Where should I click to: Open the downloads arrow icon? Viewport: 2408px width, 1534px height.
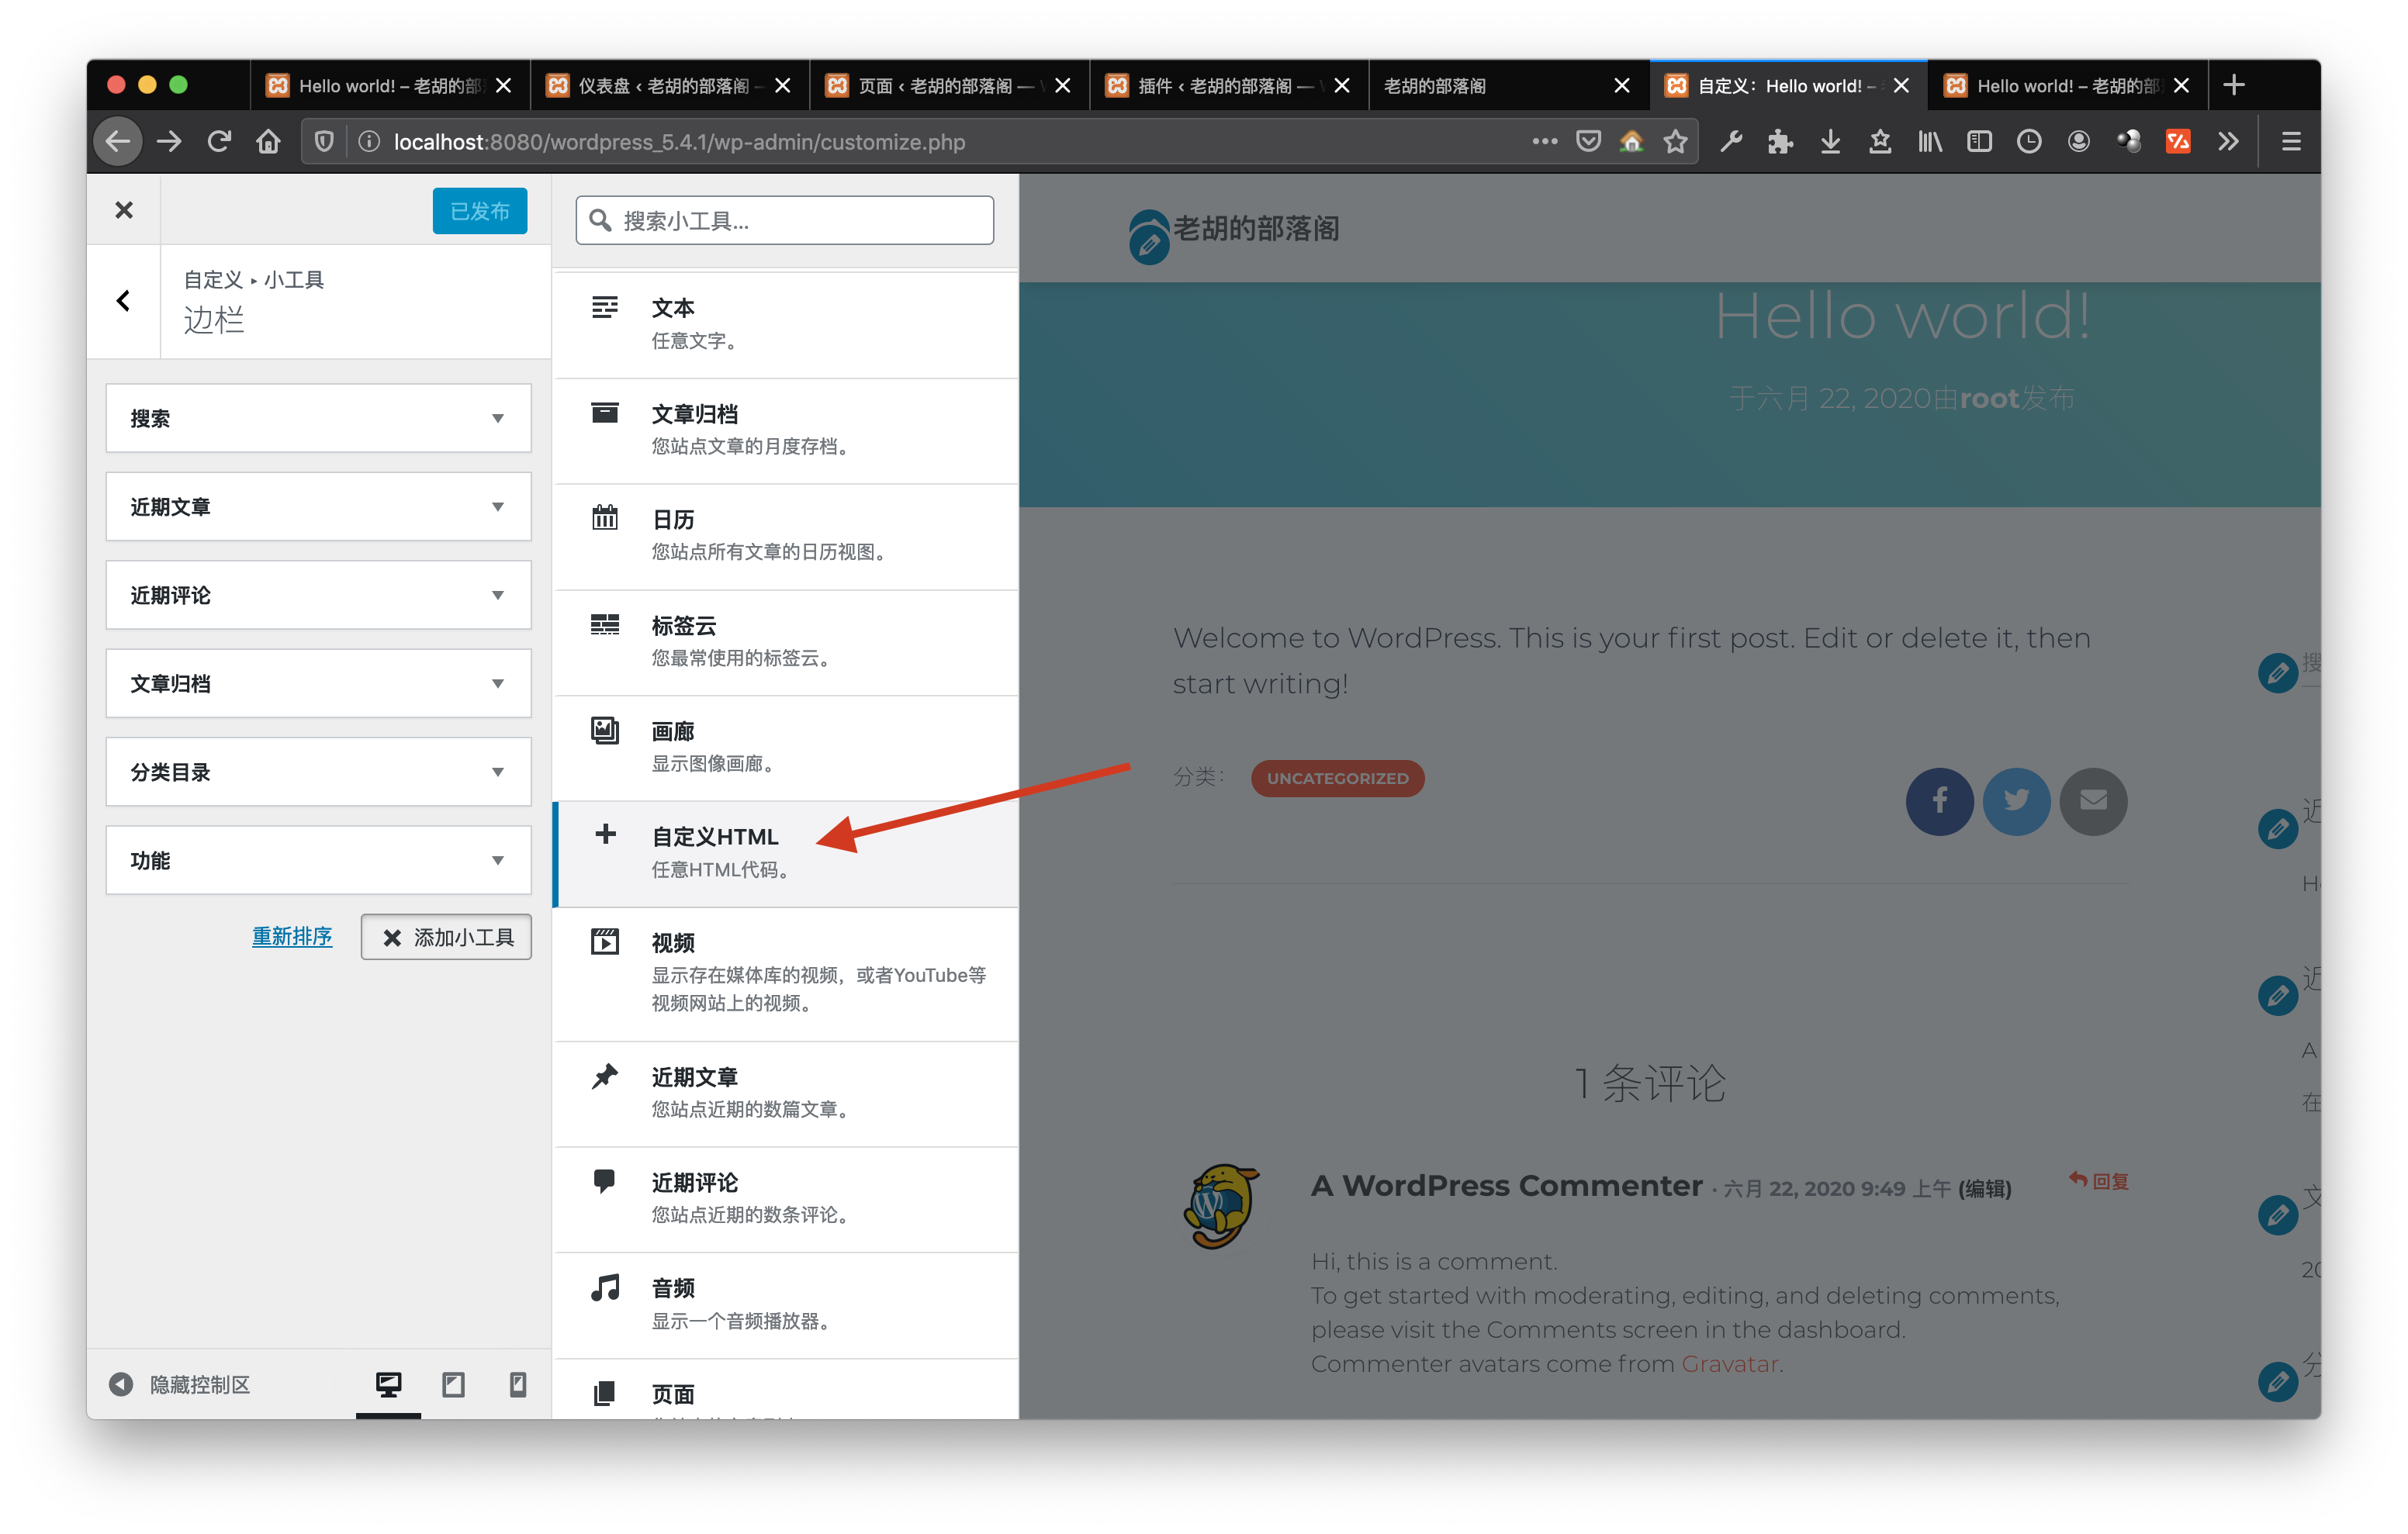1830,142
